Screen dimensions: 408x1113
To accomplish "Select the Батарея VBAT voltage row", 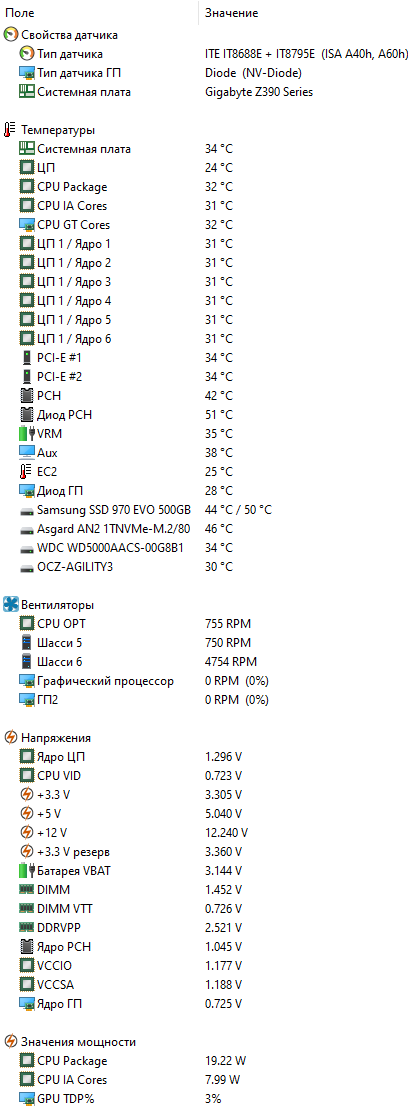I will [204, 870].
